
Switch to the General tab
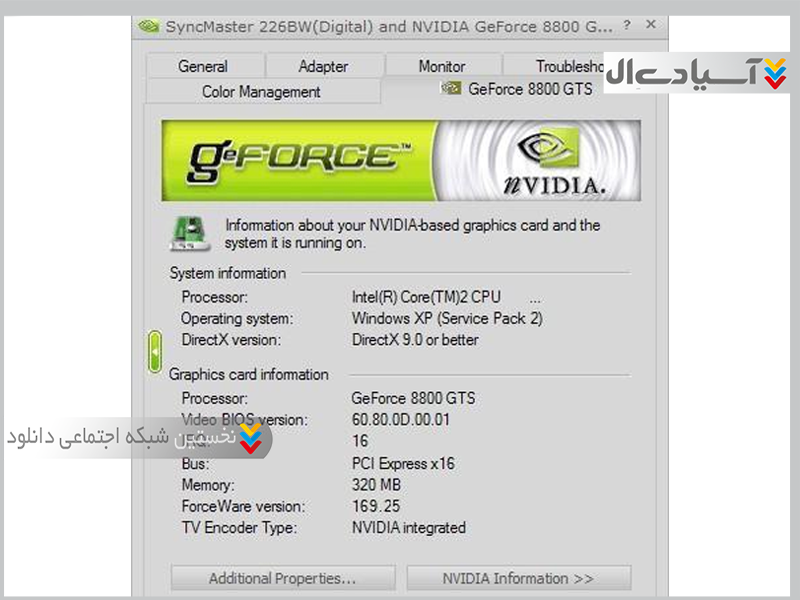click(204, 66)
